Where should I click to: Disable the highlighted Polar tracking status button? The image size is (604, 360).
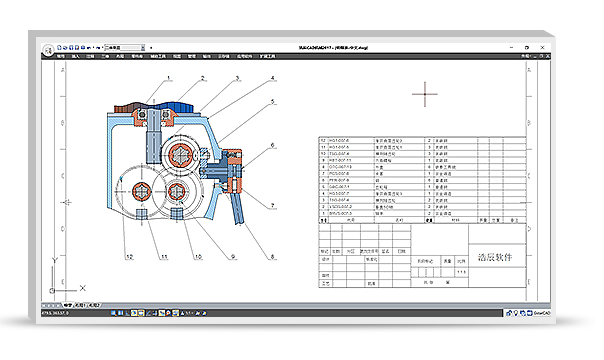tap(134, 313)
